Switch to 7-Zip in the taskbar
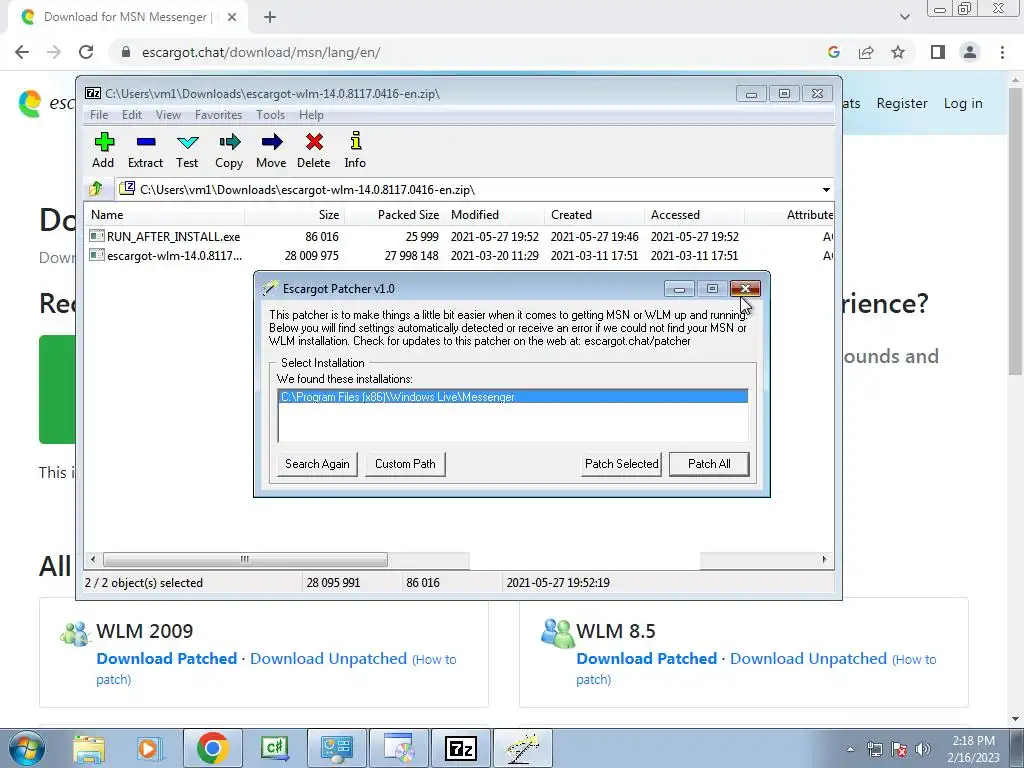1024x768 pixels. coord(461,748)
